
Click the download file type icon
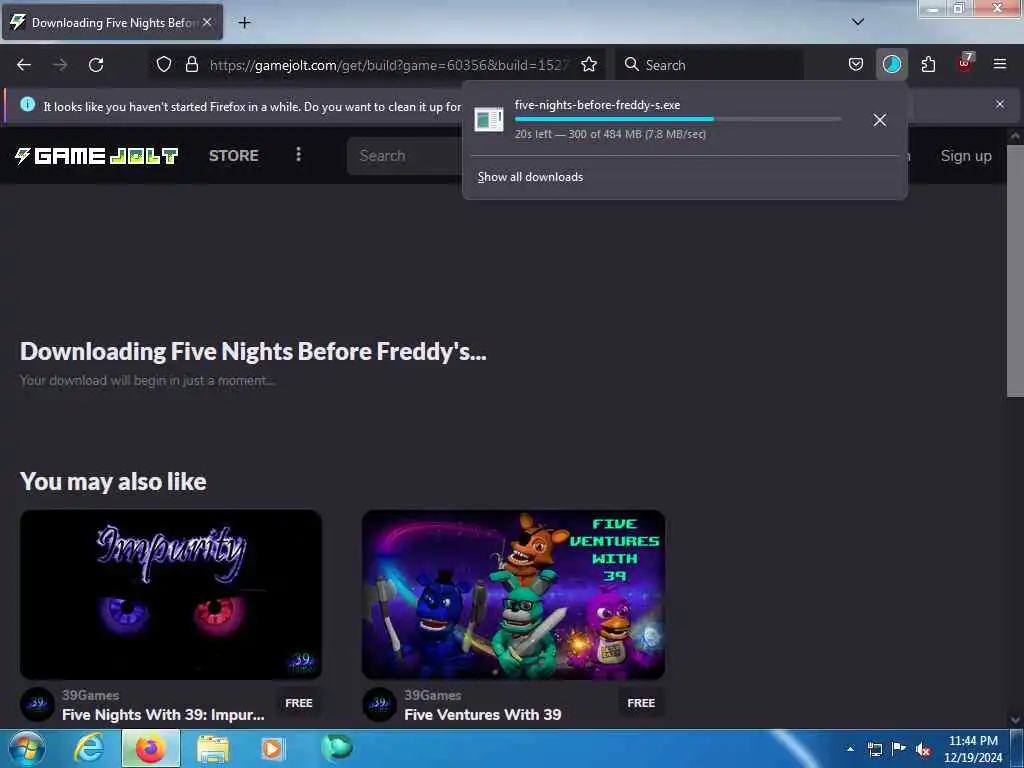[x=488, y=120]
